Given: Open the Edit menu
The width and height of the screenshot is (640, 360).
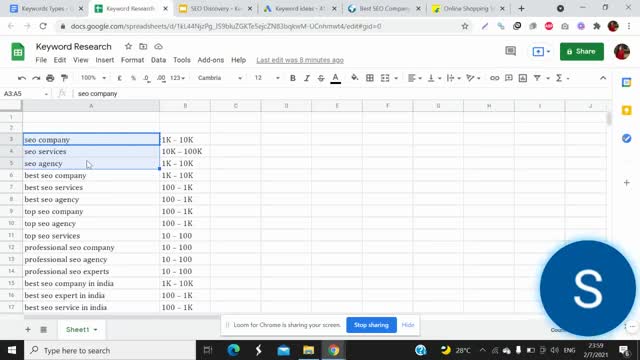Looking at the screenshot, I should pyautogui.click(x=60, y=60).
